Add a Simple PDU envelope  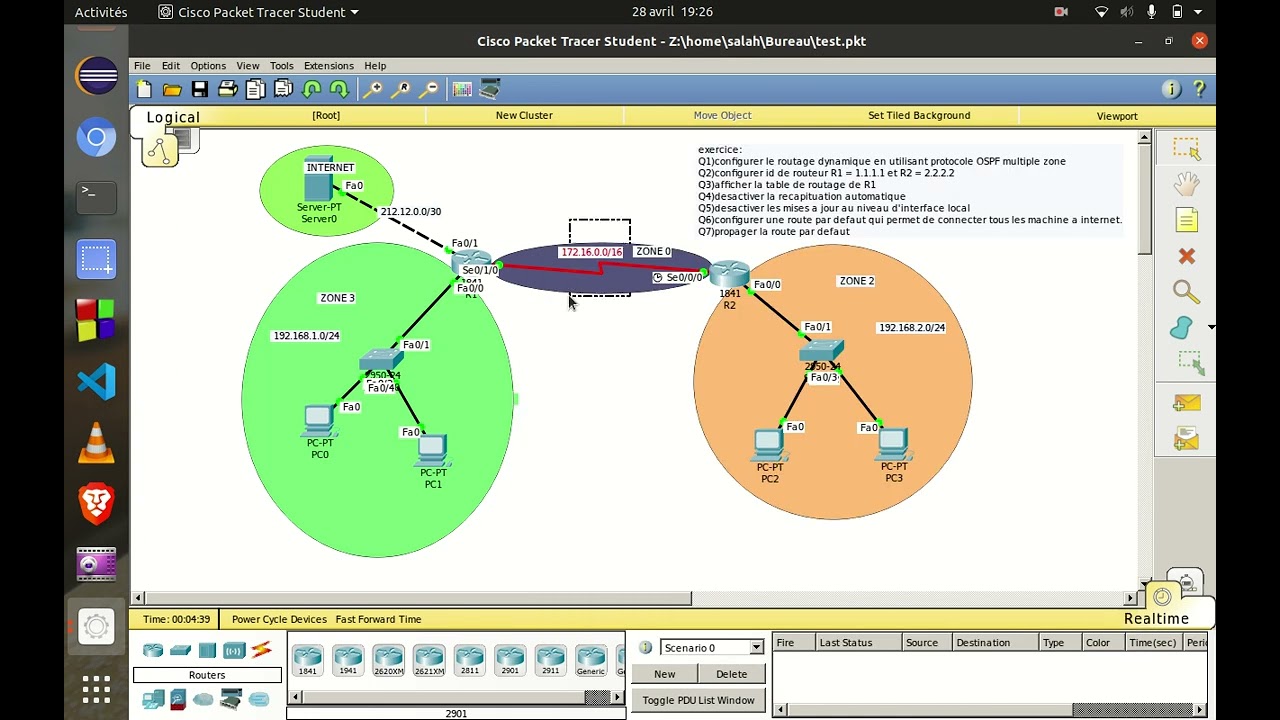point(1186,403)
